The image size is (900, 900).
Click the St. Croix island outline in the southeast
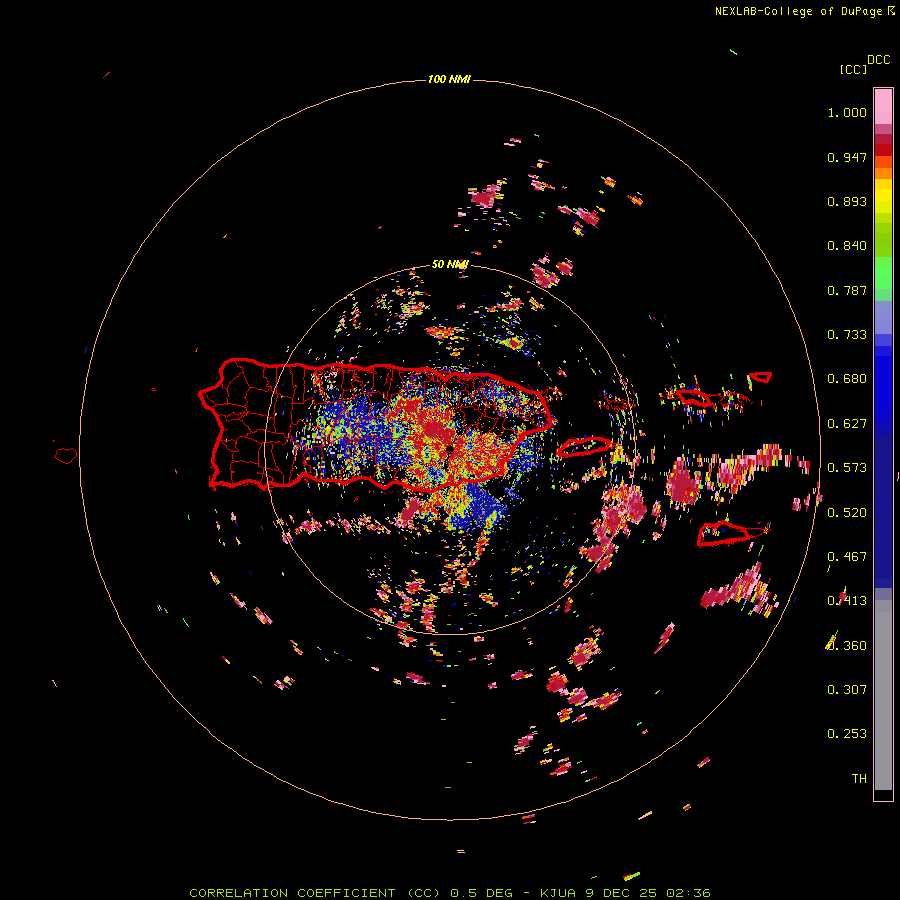(724, 534)
